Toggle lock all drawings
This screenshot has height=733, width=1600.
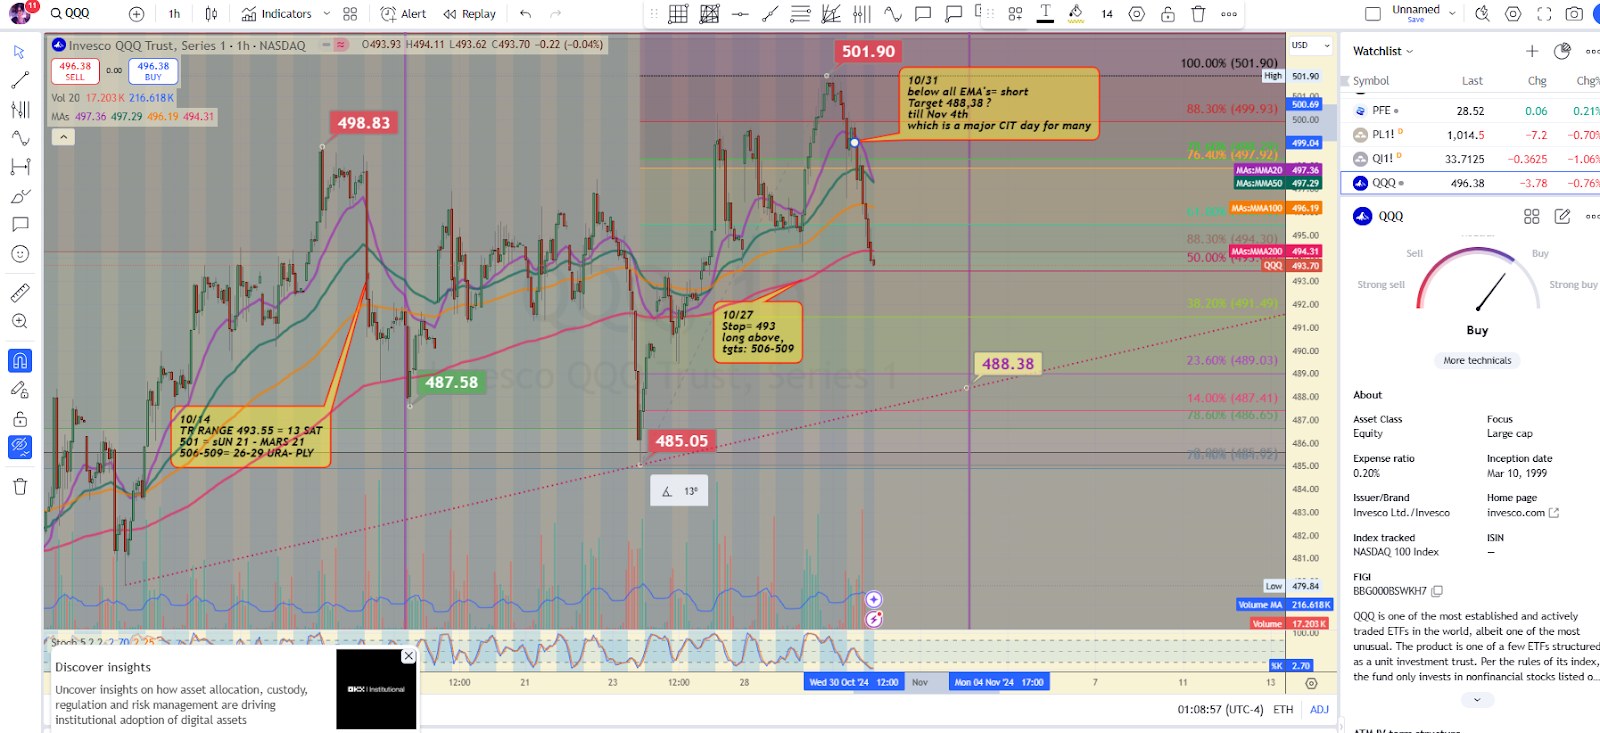pos(20,419)
